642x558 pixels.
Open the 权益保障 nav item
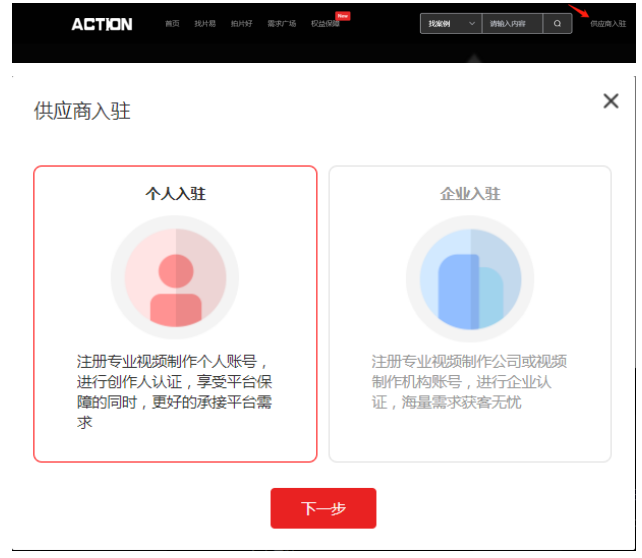click(x=325, y=24)
